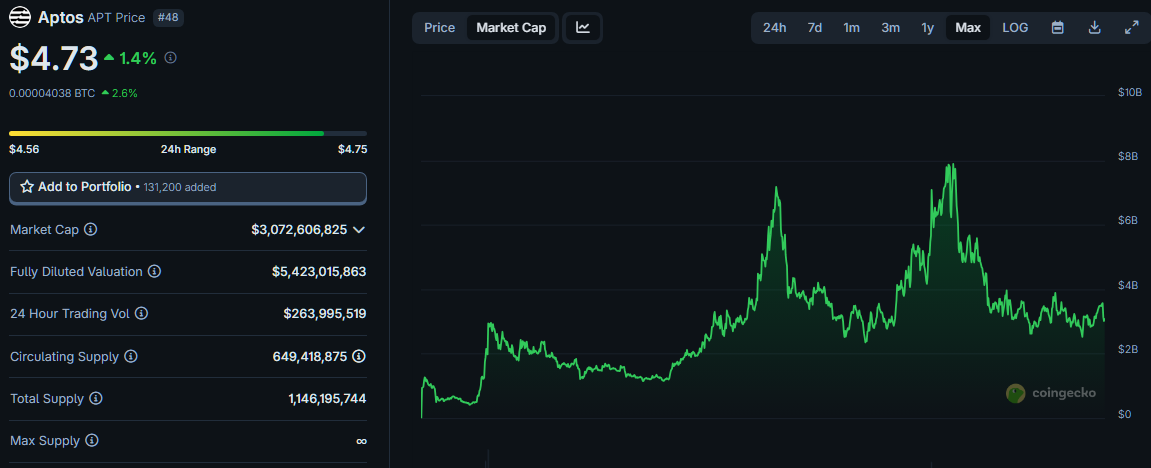The height and width of the screenshot is (468, 1151).
Task: Toggle LOG scale on chart
Action: point(1015,28)
